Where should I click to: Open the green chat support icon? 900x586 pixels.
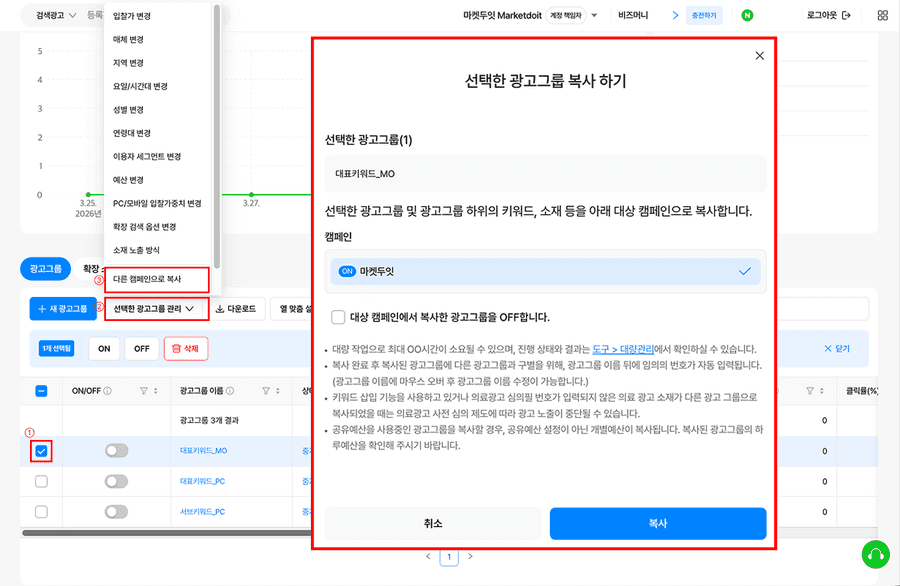click(x=875, y=554)
